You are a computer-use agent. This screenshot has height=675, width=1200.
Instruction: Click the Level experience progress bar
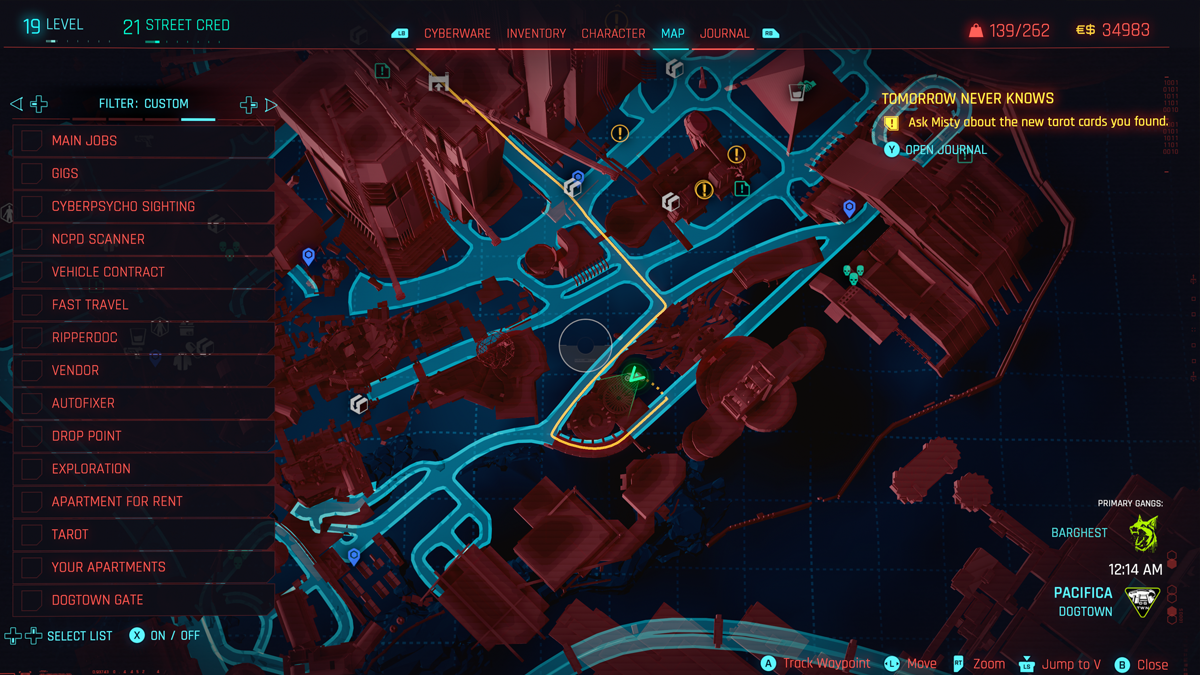pyautogui.click(x=60, y=42)
